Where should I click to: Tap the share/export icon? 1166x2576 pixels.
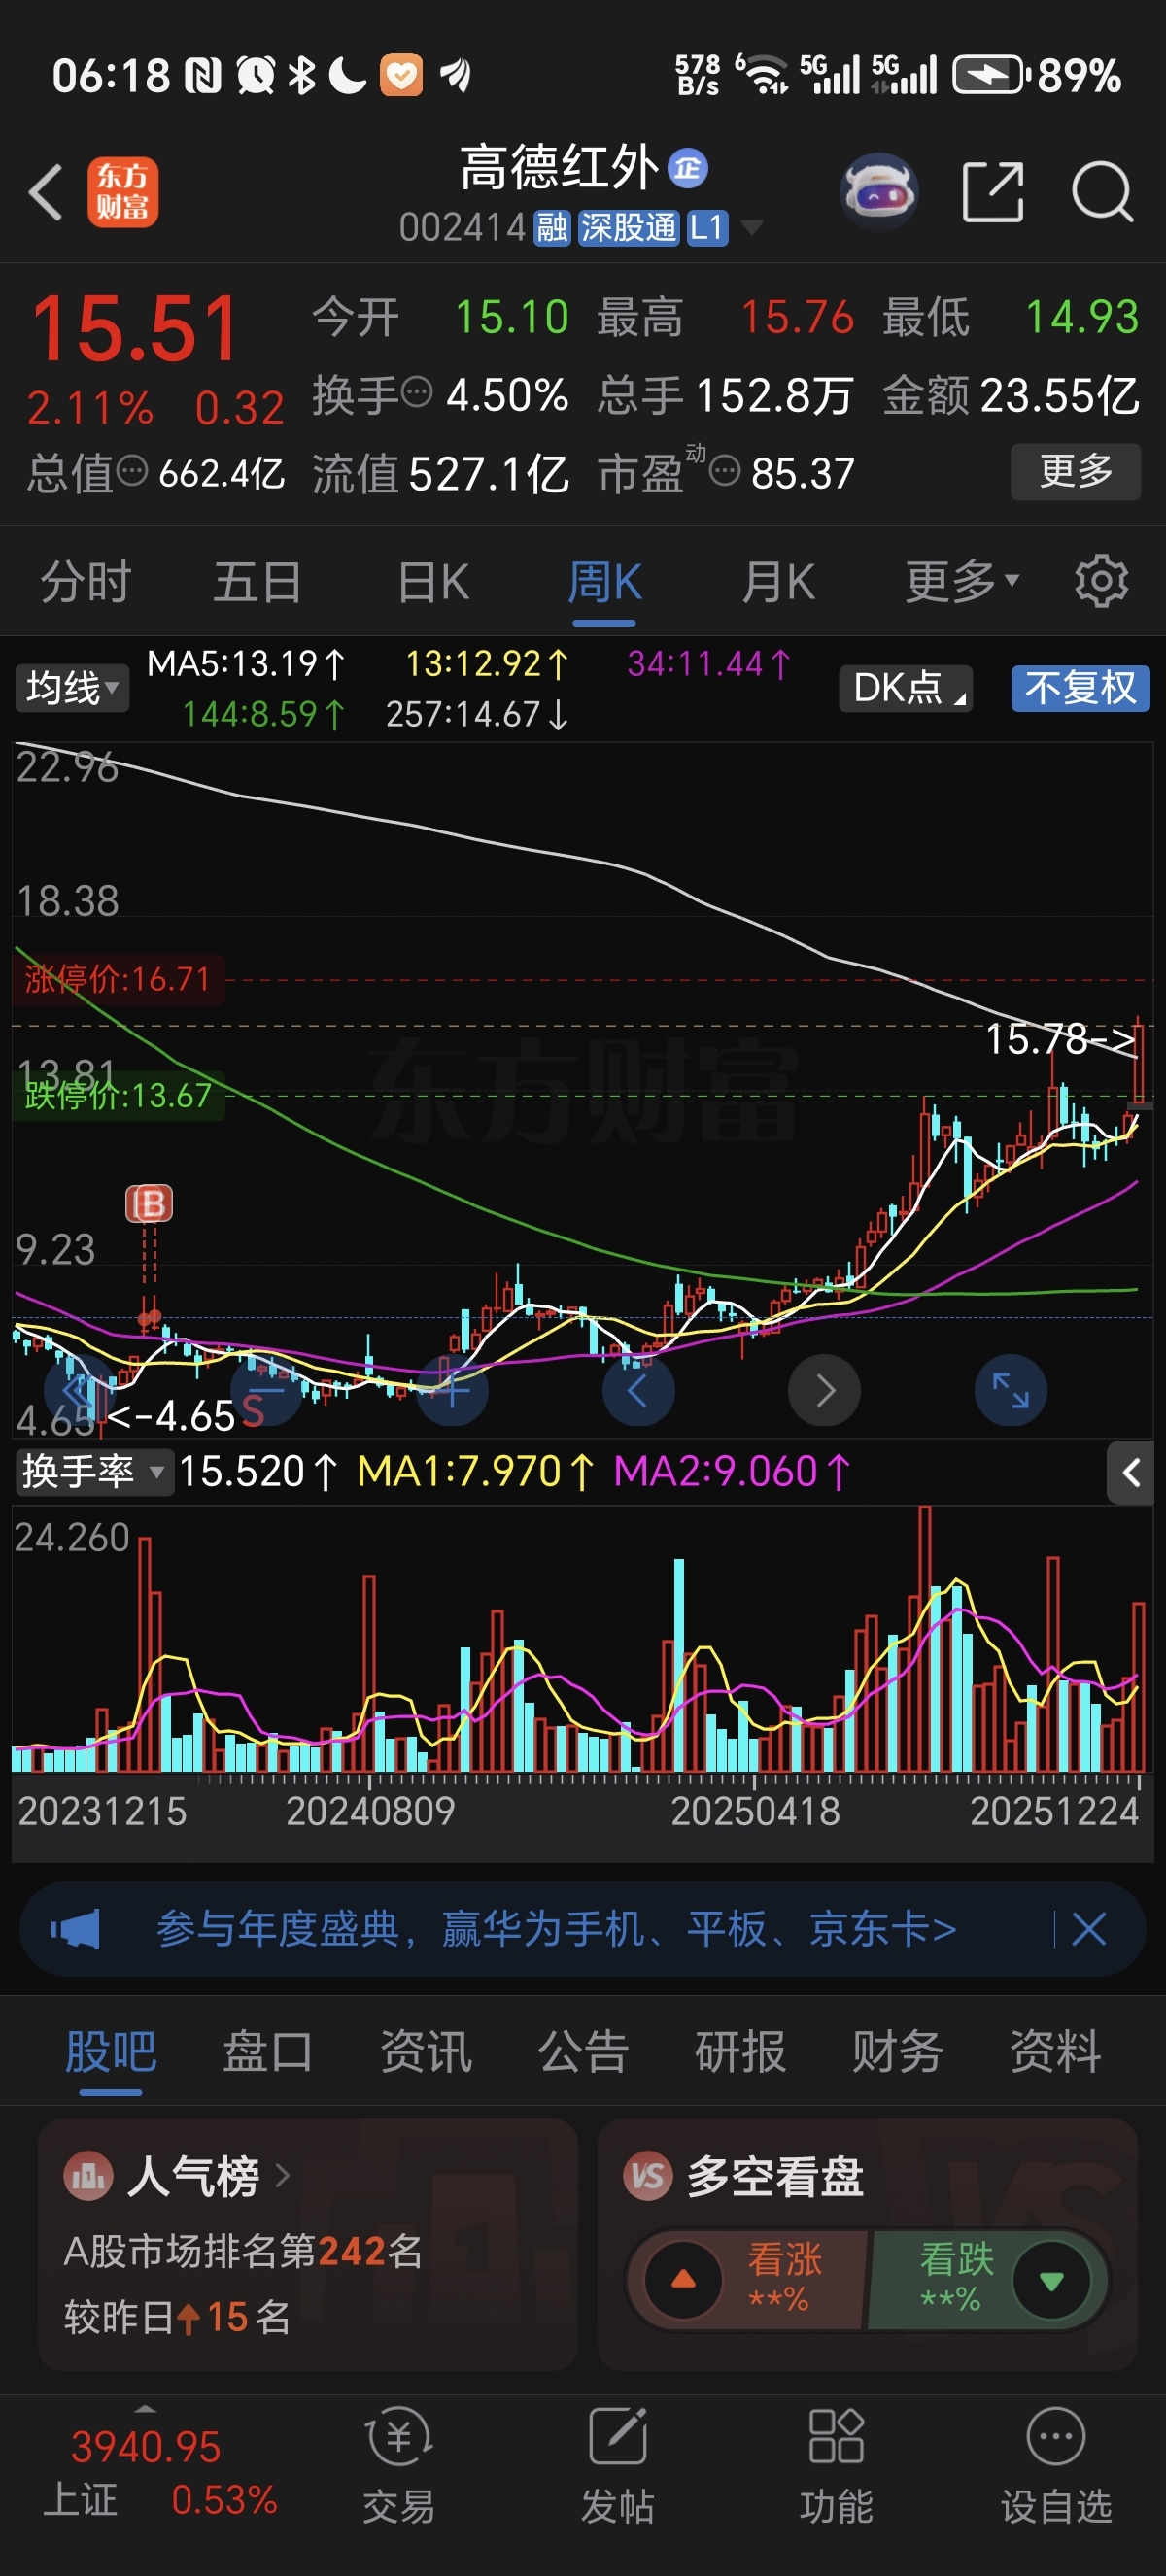[x=993, y=191]
